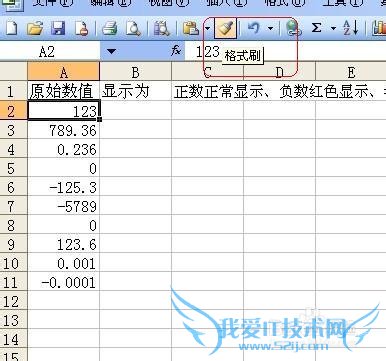
Task: Select cell with value -125.3
Action: (63, 187)
